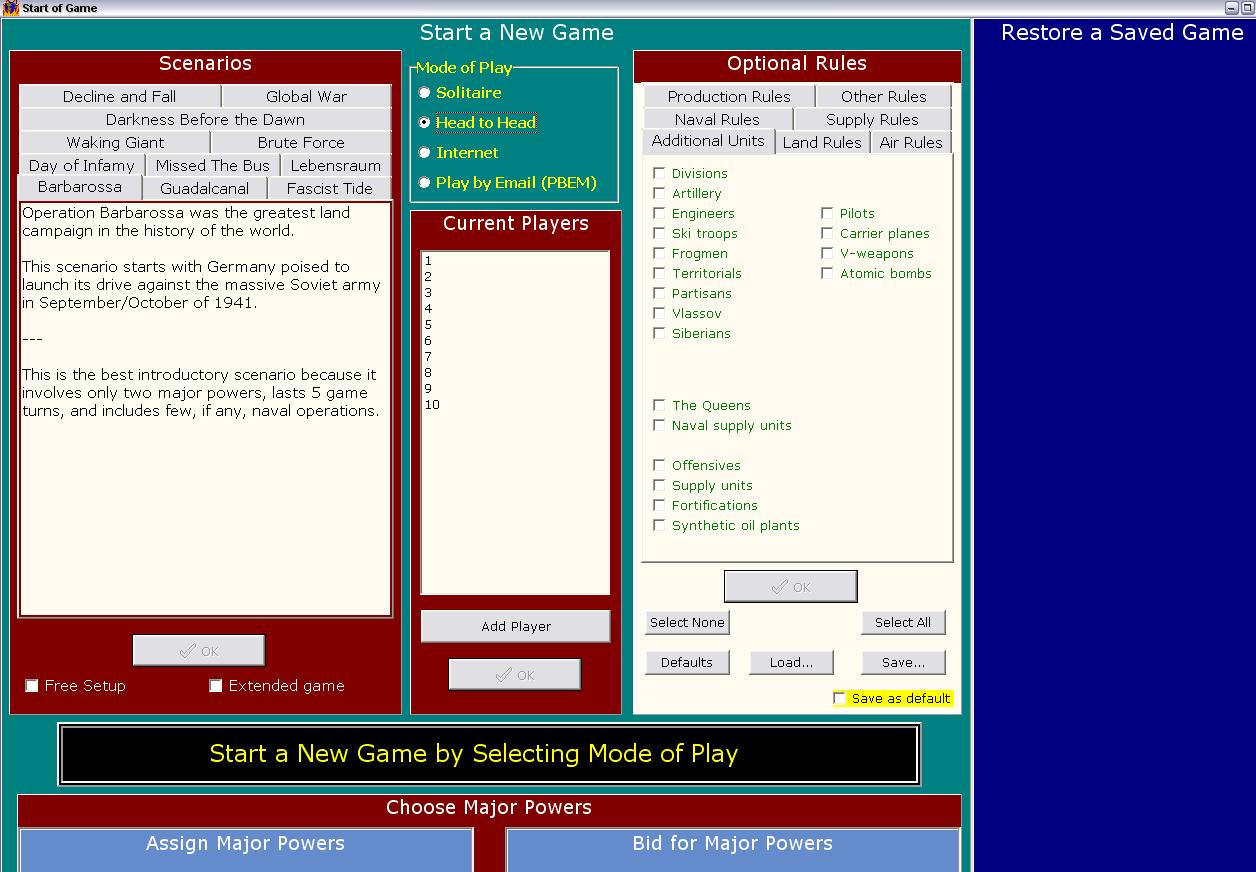This screenshot has height=872, width=1256.
Task: Select player slot 1 in the list
Action: (515, 261)
